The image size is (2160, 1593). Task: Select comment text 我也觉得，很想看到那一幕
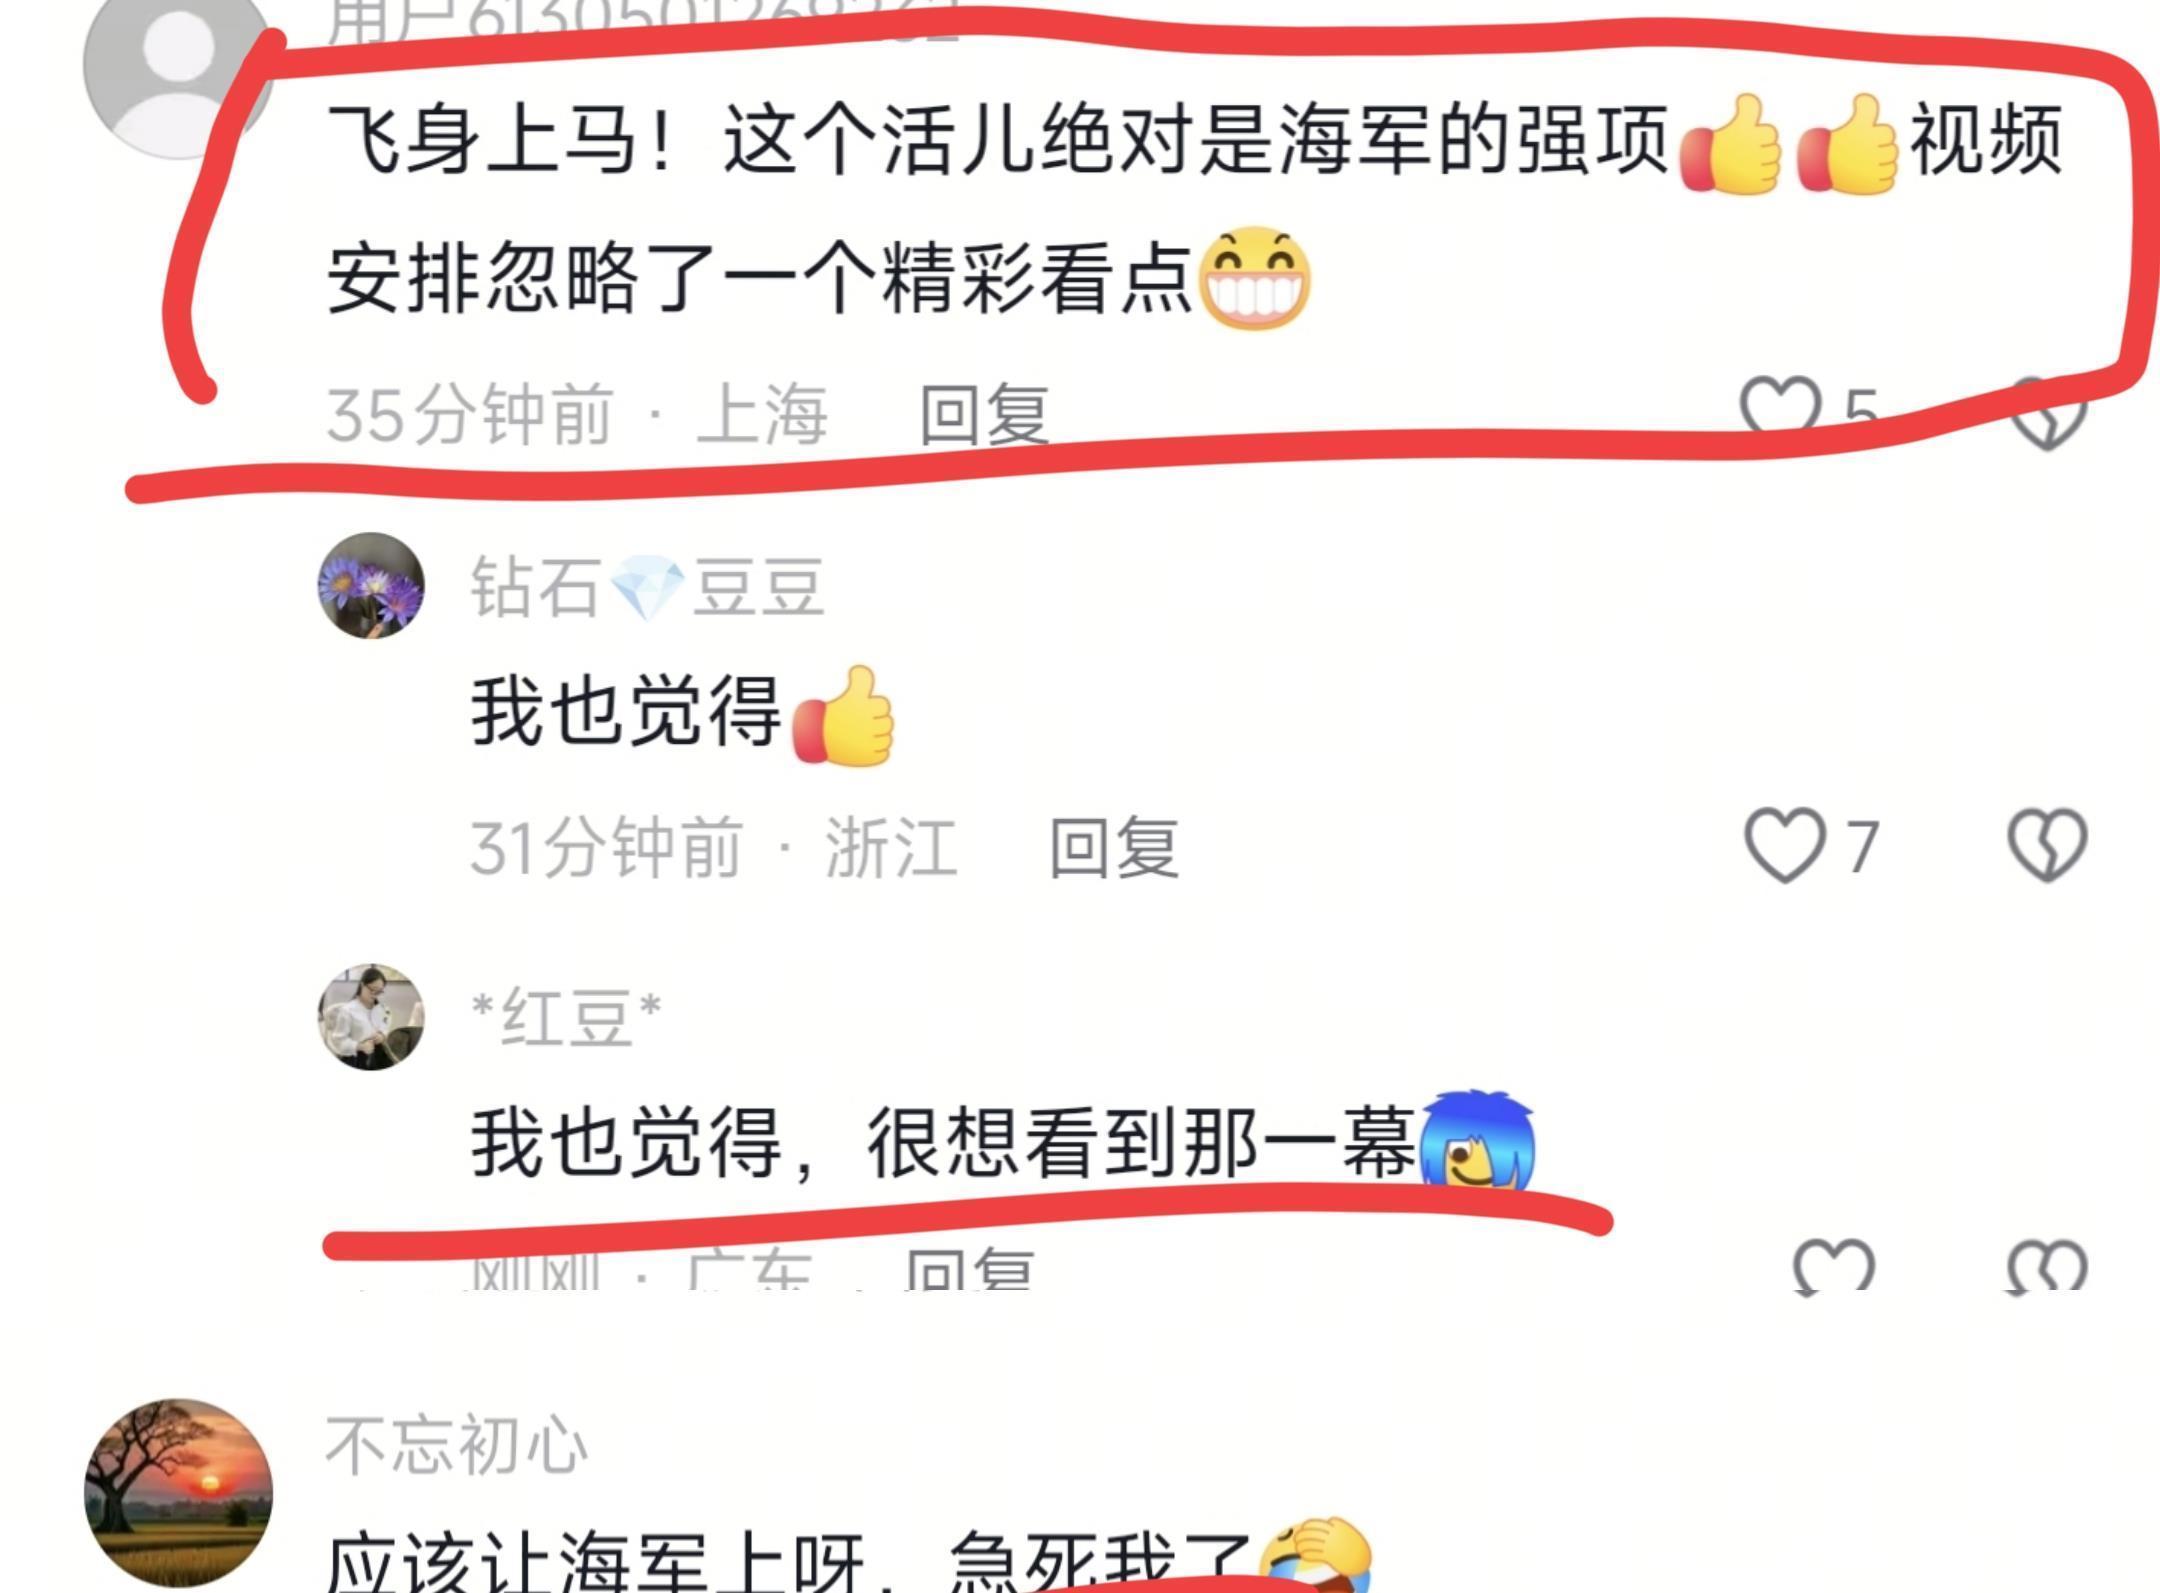[x=1003, y=1142]
